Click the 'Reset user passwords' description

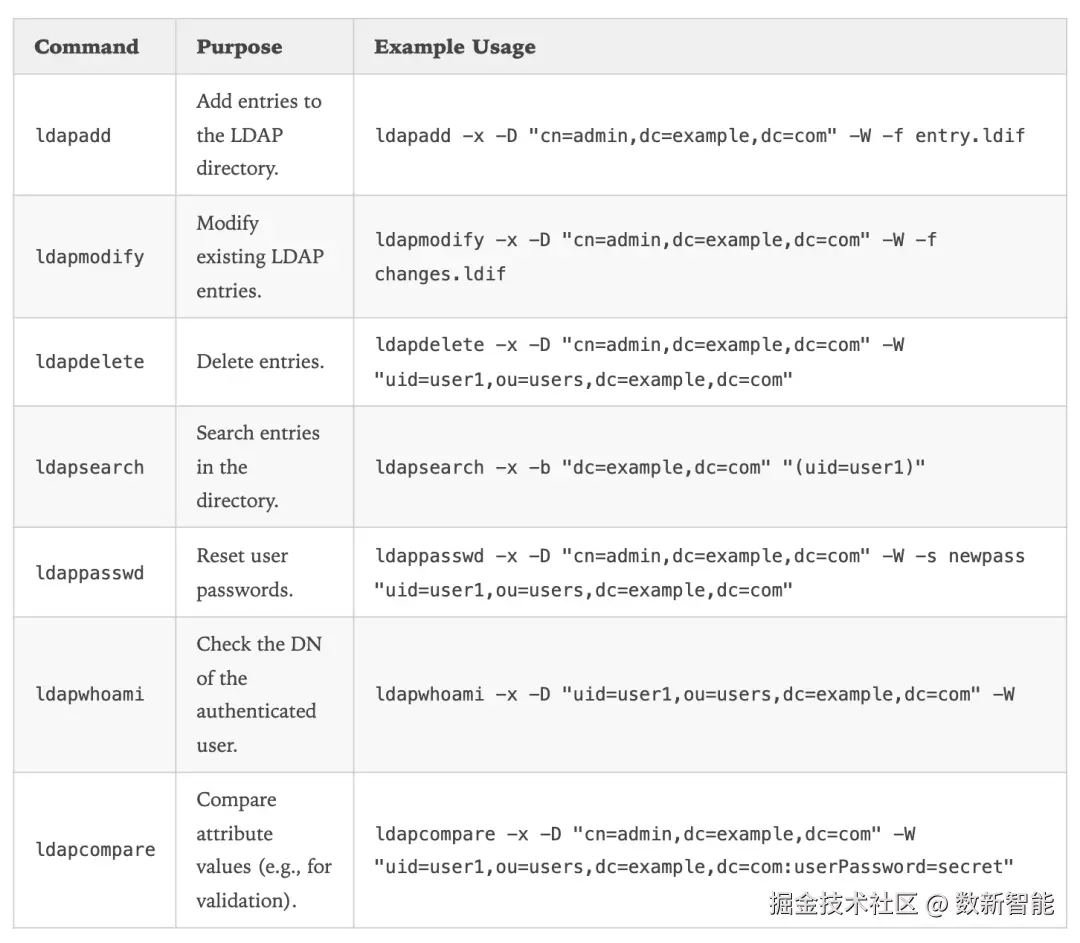coord(245,573)
